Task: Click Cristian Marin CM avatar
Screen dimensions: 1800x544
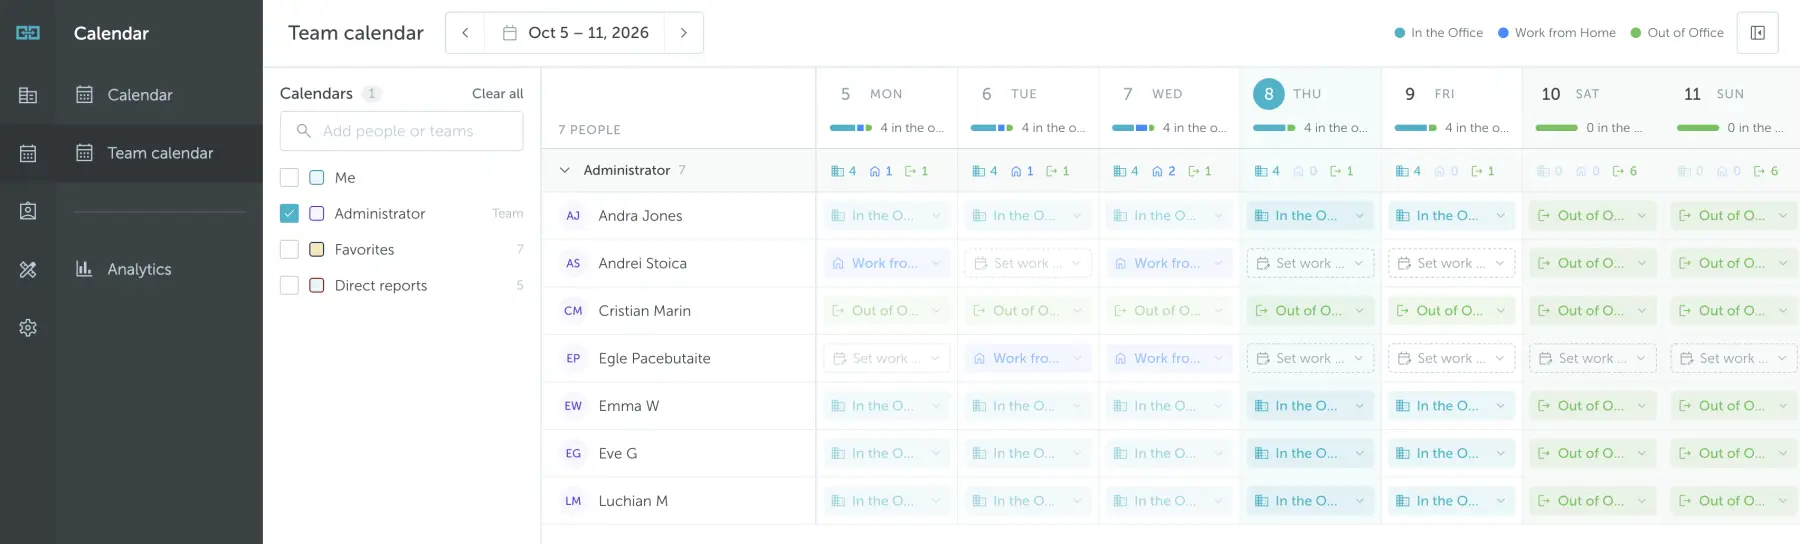Action: (x=573, y=311)
